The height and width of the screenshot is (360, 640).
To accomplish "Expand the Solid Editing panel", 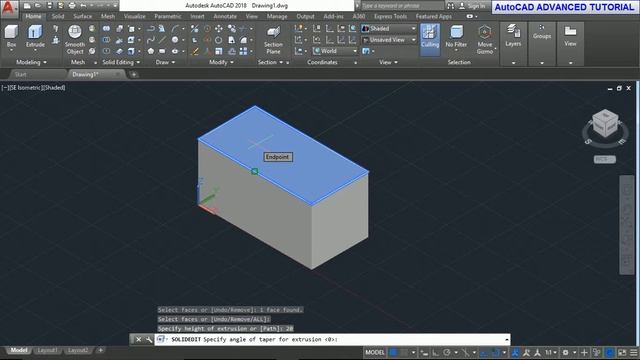I will pyautogui.click(x=121, y=62).
